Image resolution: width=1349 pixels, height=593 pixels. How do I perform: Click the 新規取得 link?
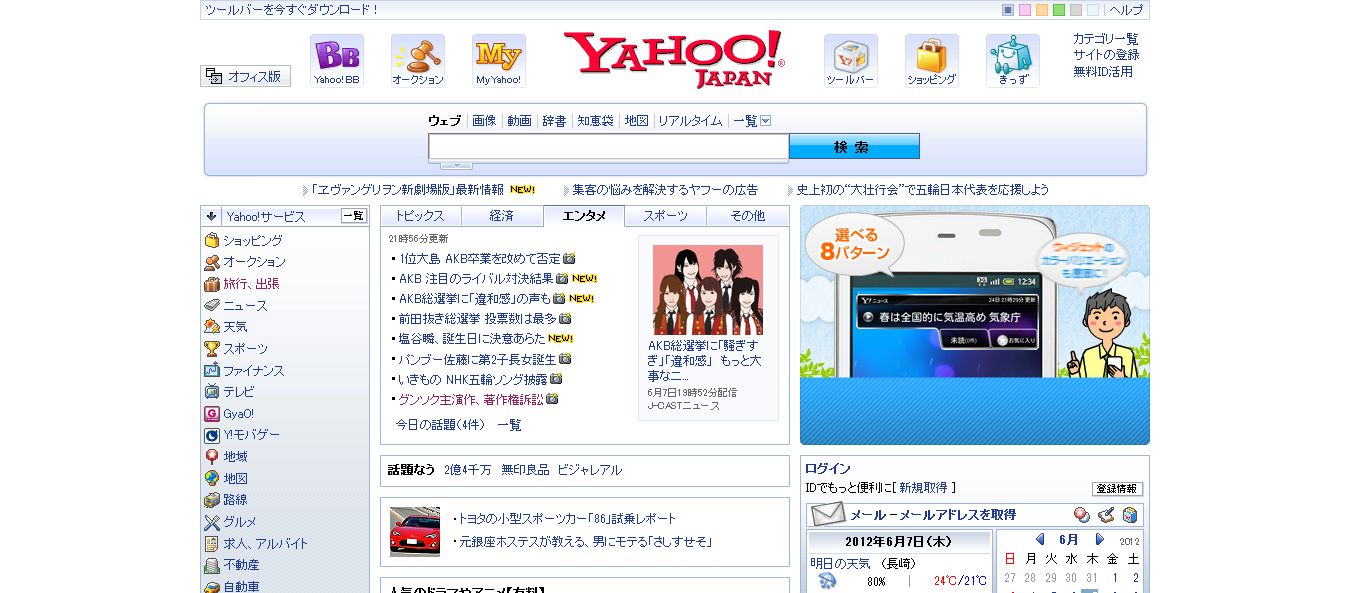coord(923,488)
